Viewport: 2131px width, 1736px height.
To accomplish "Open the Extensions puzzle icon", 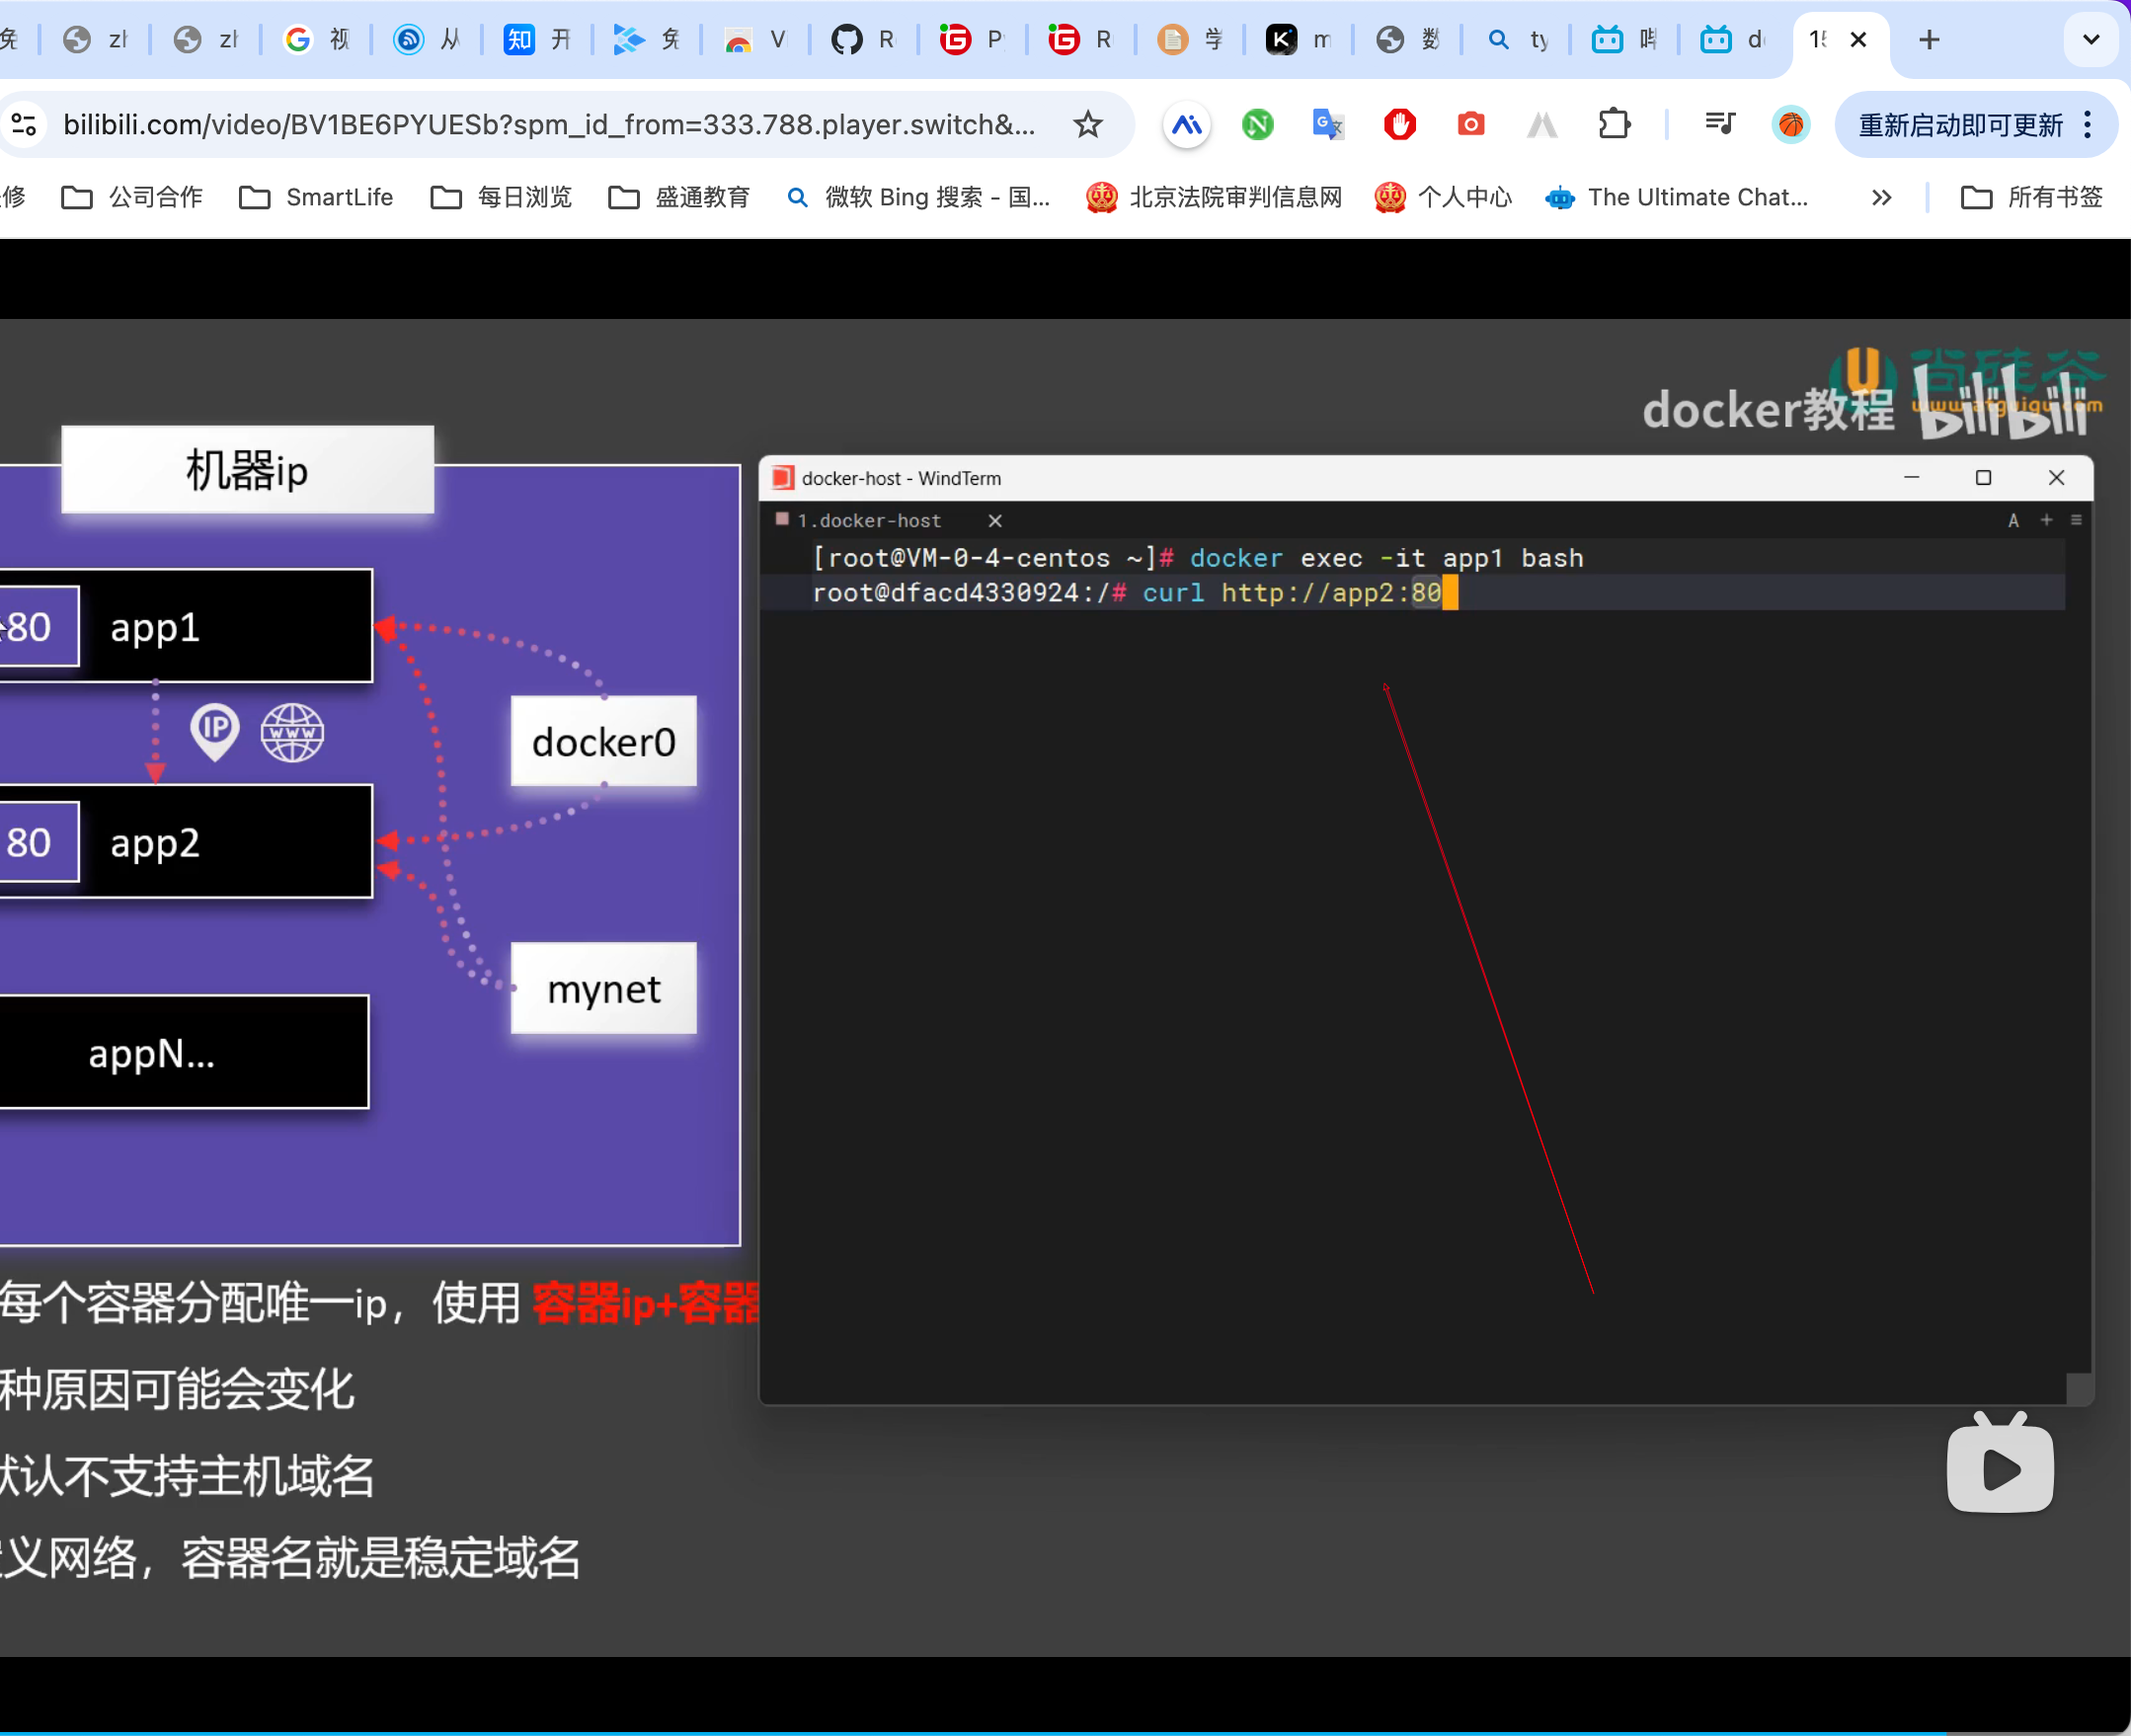I will pyautogui.click(x=1613, y=125).
